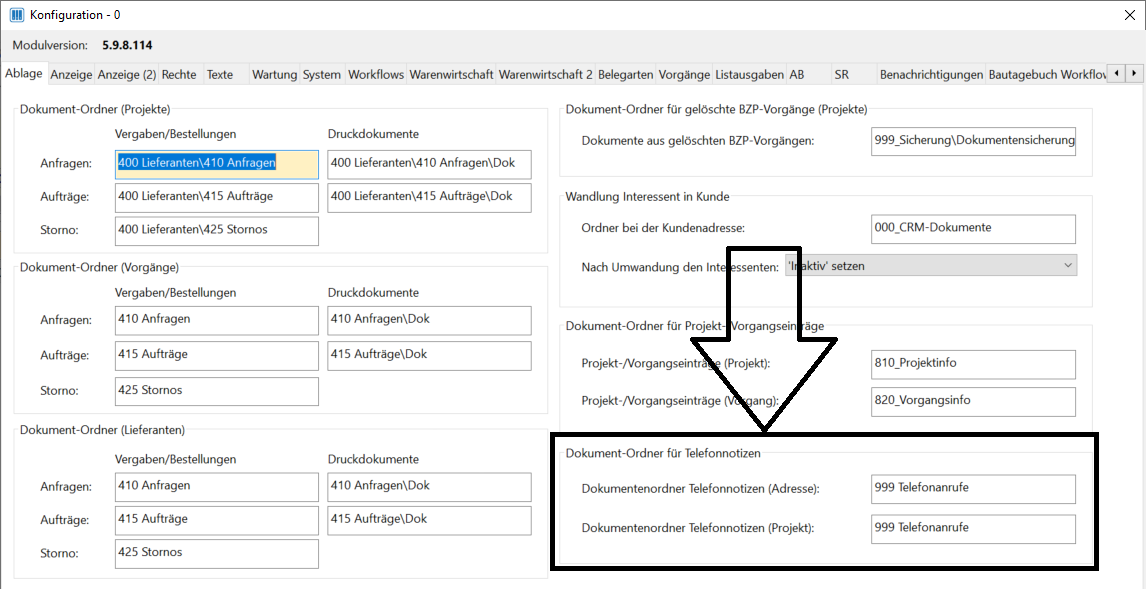1146x589 pixels.
Task: Click the 'Modulversion:' label
Action: click(x=50, y=45)
